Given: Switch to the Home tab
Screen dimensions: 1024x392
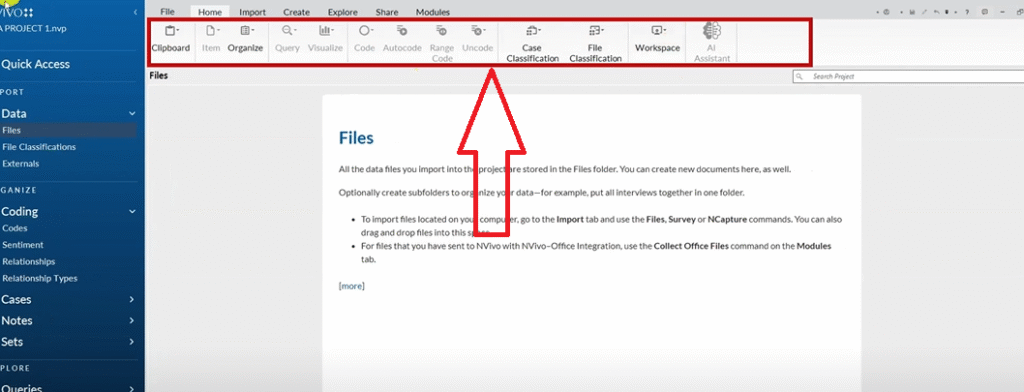Looking at the screenshot, I should tap(210, 12).
